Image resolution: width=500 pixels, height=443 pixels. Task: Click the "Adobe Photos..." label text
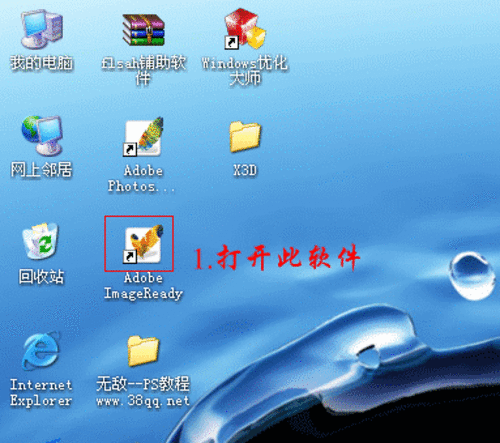(x=142, y=178)
